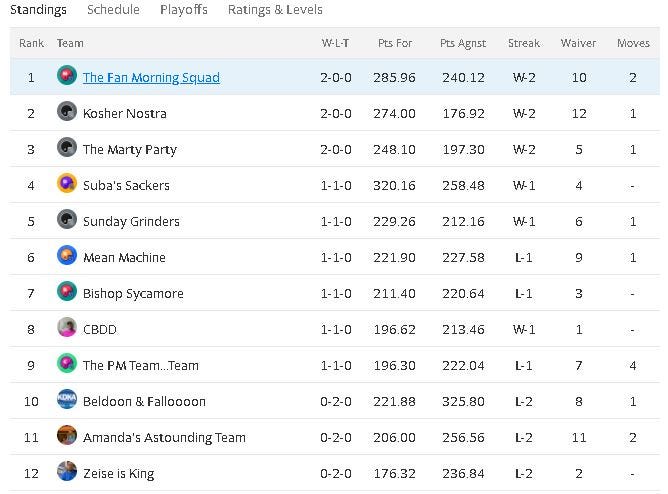Open Ratings & Levels tab
The image size is (668, 494).
[275, 10]
